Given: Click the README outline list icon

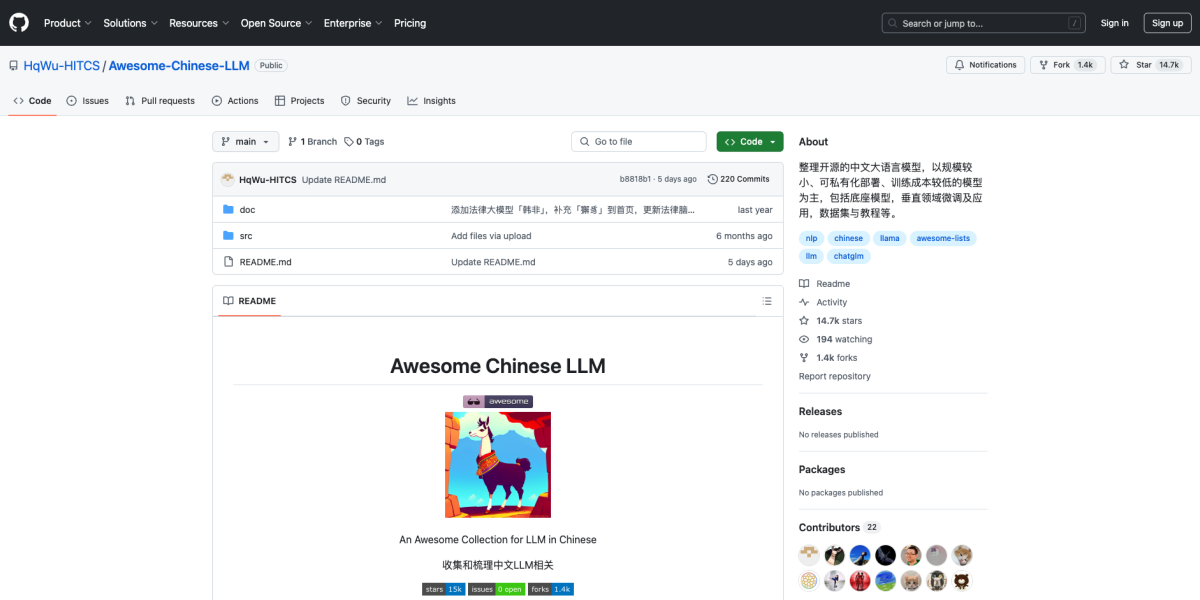Looking at the screenshot, I should pos(767,300).
